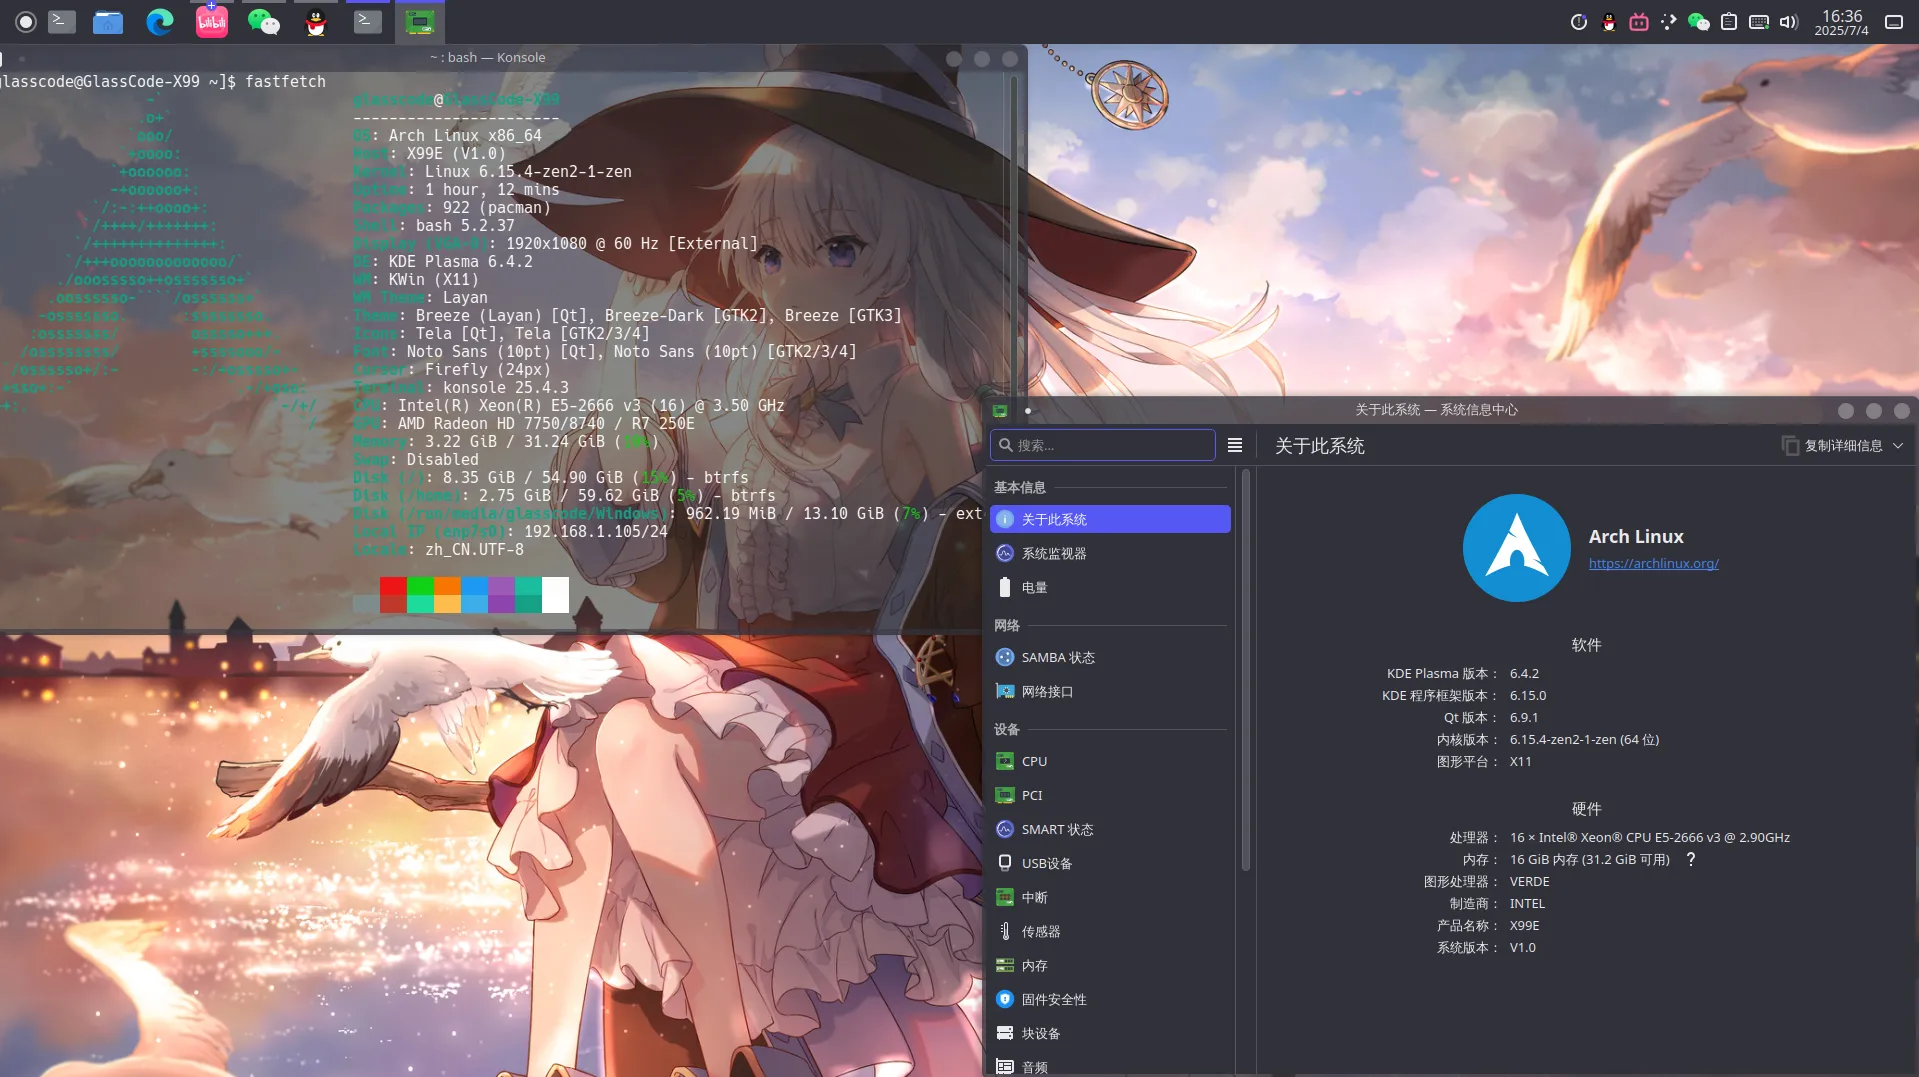
Task: Select 关于此系统 in the sidebar
Action: coord(1110,519)
